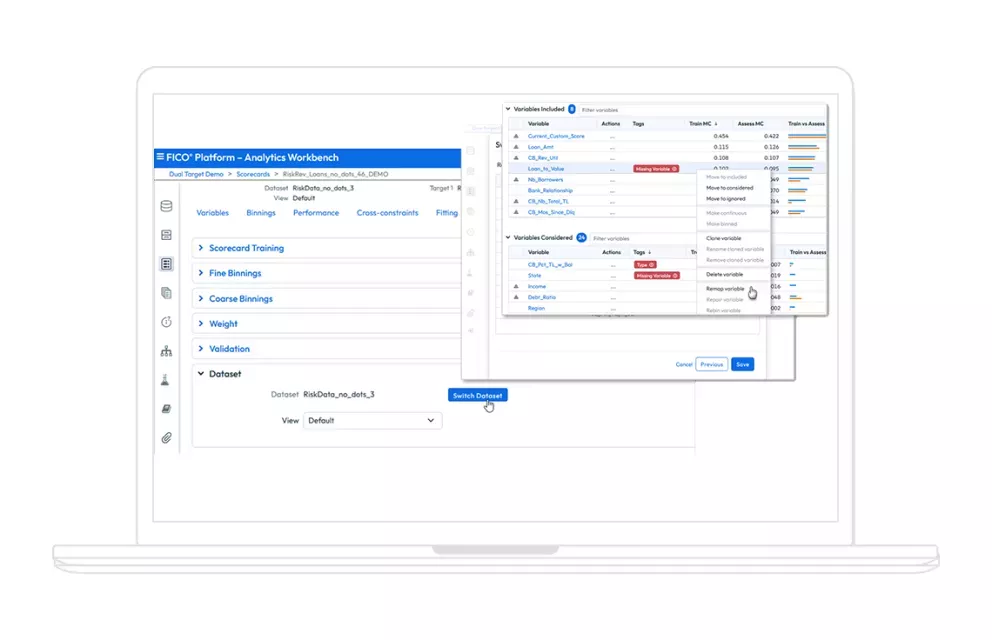Select the database icon in the left sidebar
The image size is (992, 640).
(x=165, y=206)
